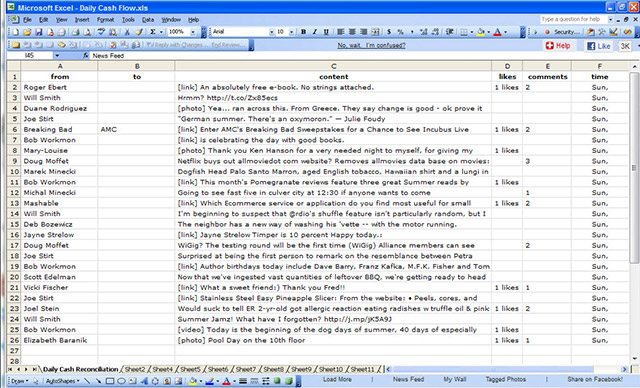Screen dimensions: 640x388
Task: Click the AutoSum sigma icon
Action: tap(153, 32)
